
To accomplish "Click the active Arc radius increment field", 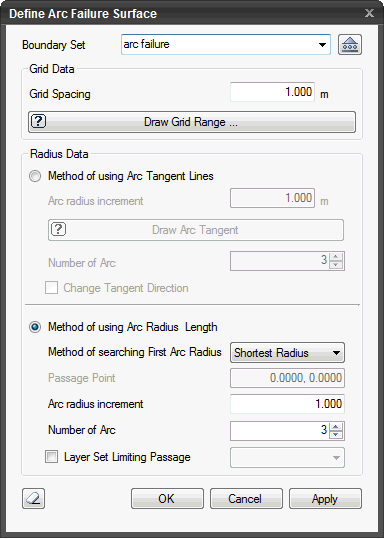I will 287,404.
